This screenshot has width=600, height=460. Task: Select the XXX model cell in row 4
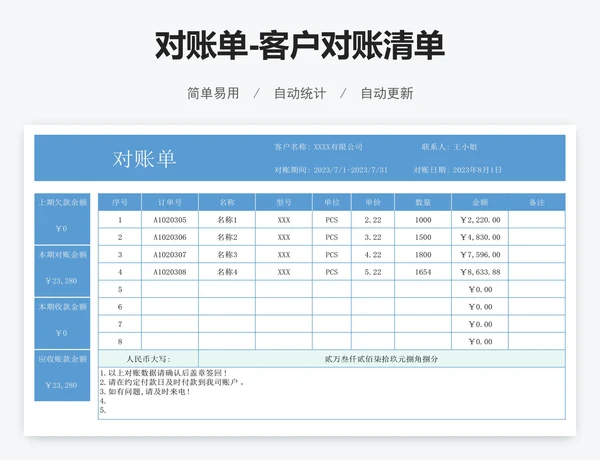284,272
